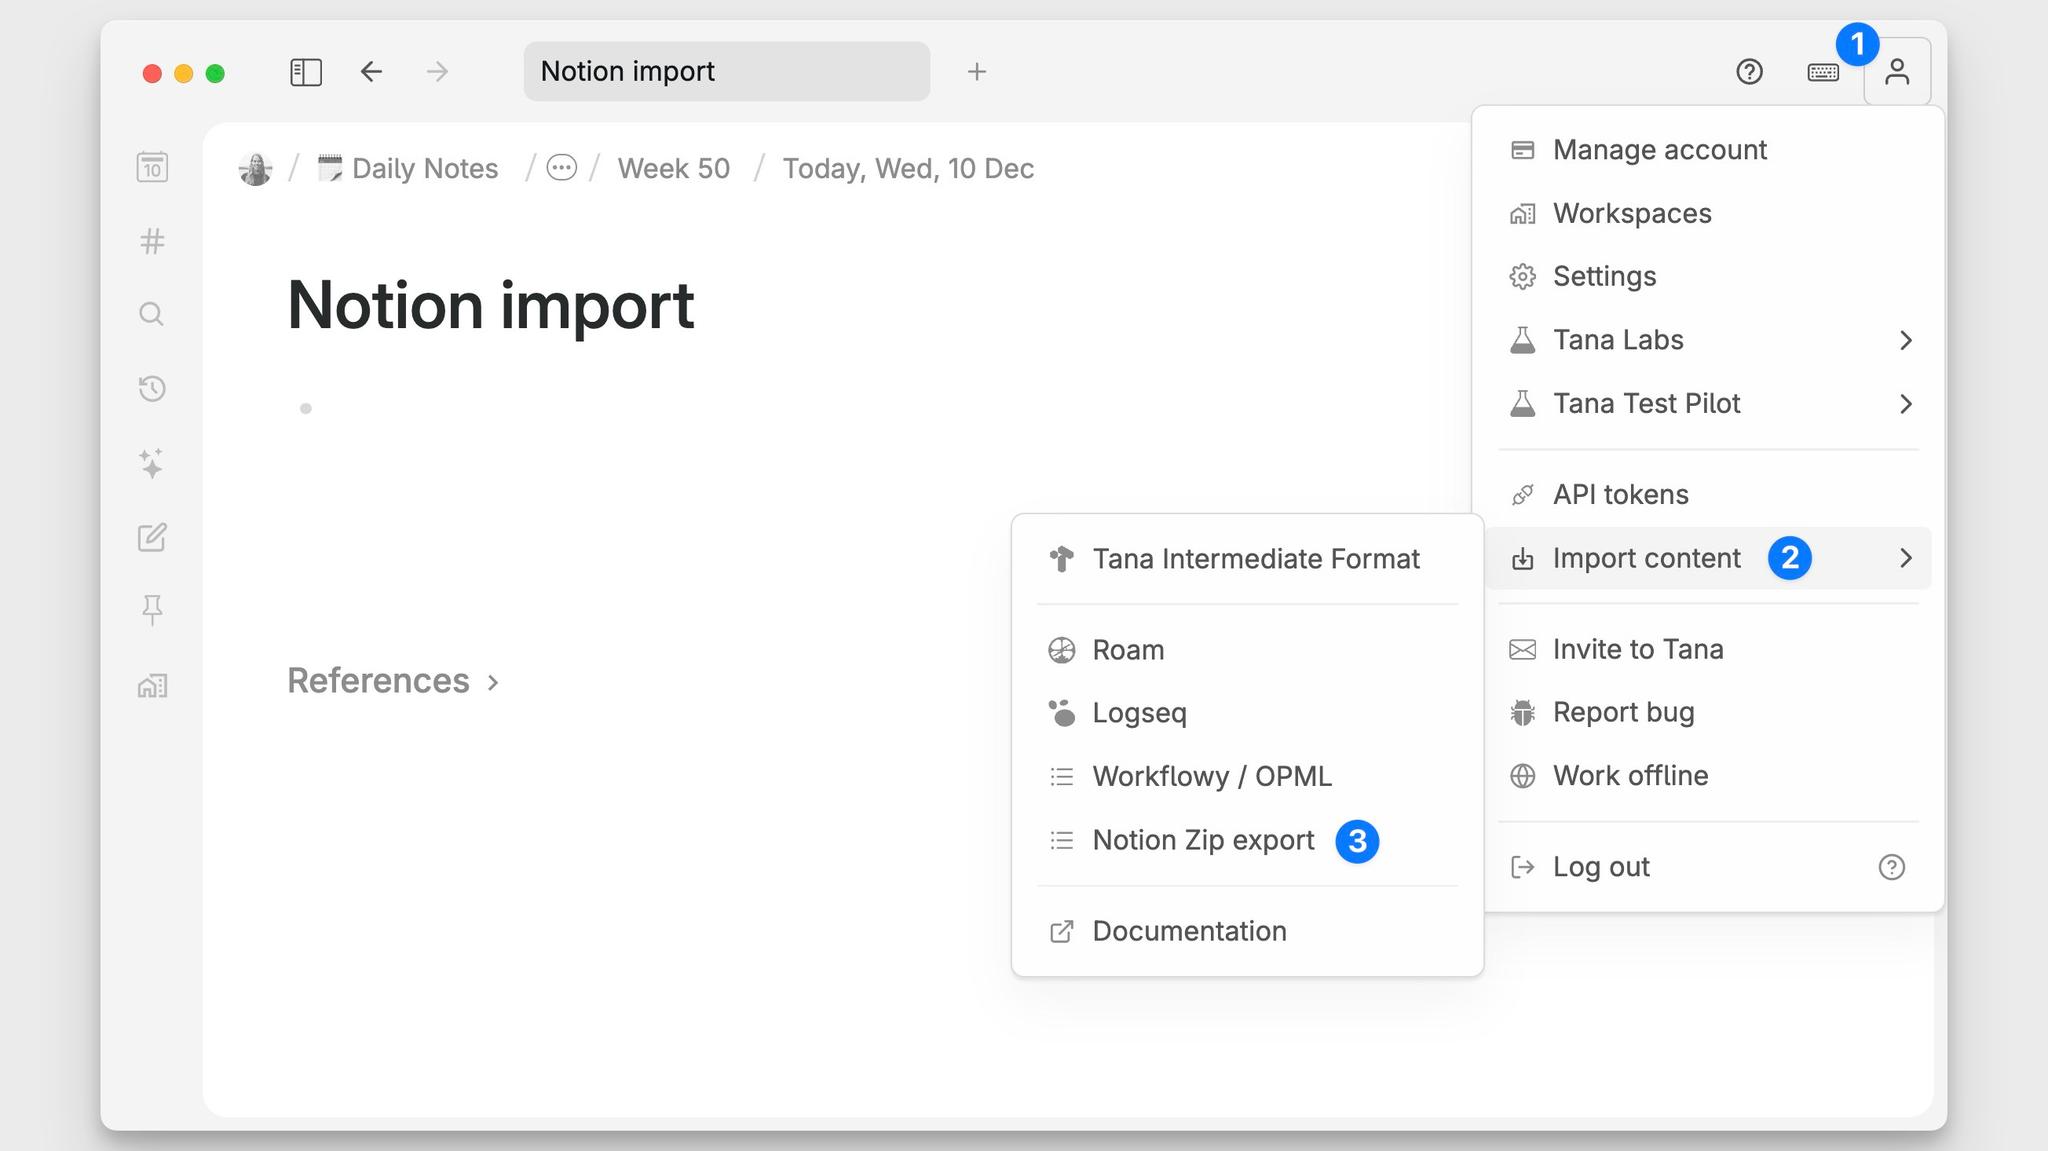Choose Tana Intermediate Format import
This screenshot has width=2048, height=1151.
coord(1247,559)
